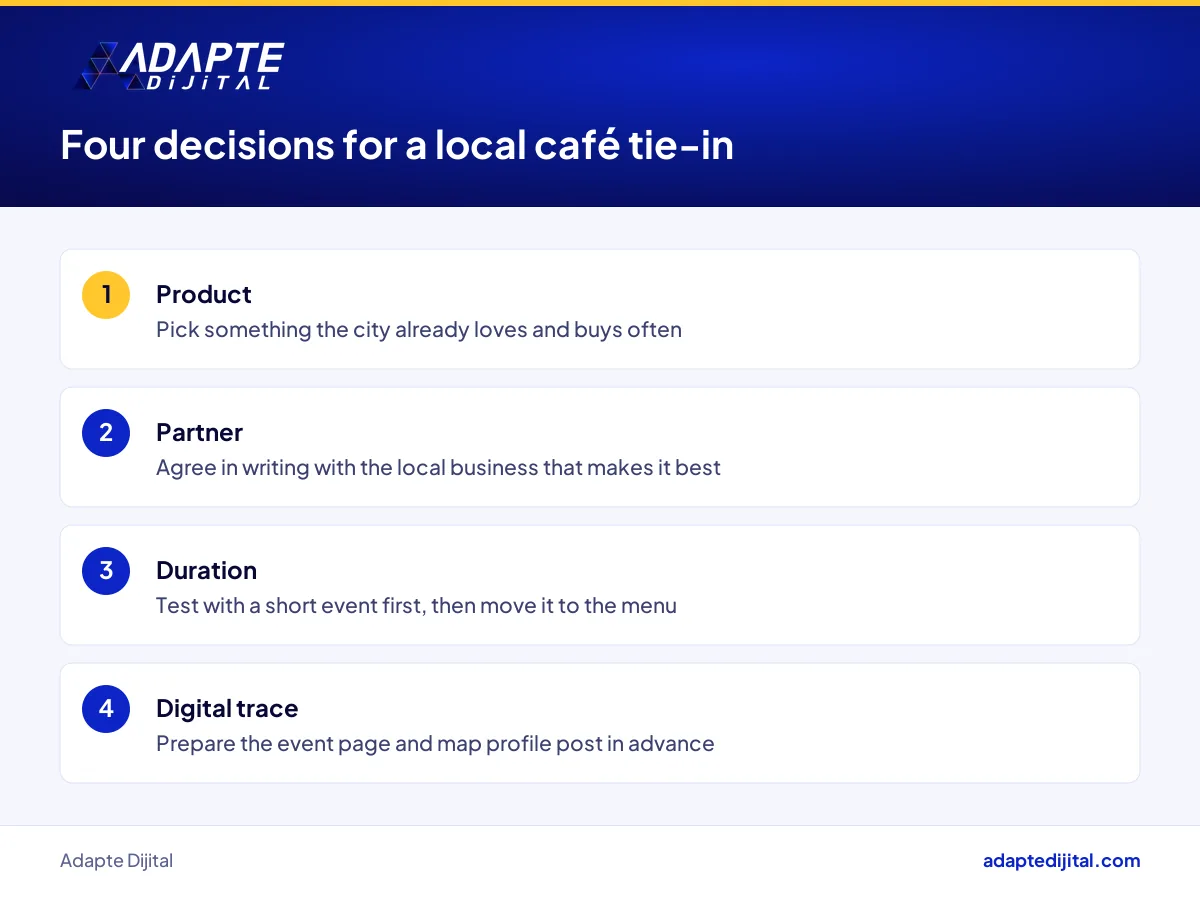Click the 'Four decisions for a local café tie-in' title

point(397,145)
